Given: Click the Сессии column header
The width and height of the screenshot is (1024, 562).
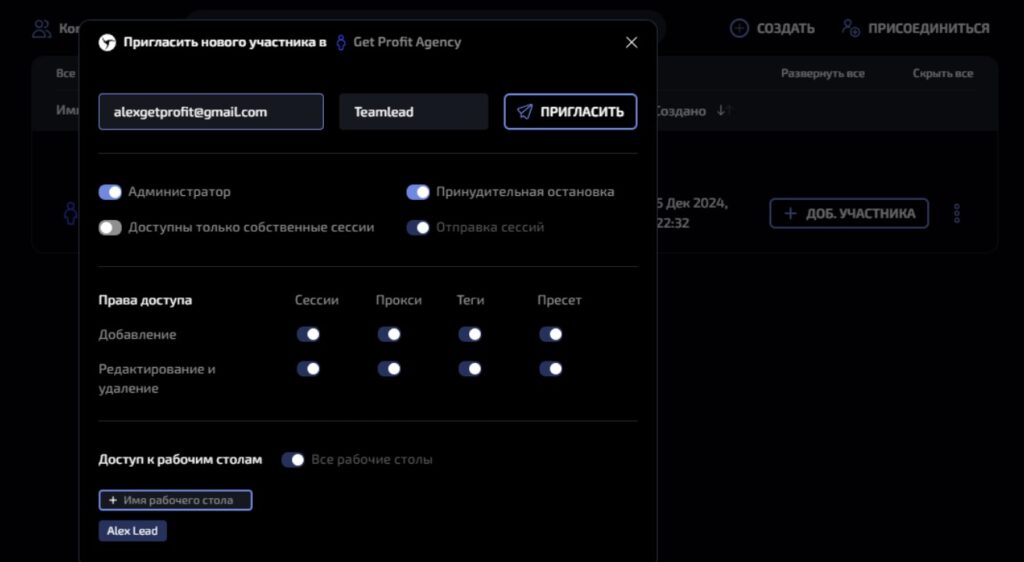Looking at the screenshot, I should click(316, 300).
